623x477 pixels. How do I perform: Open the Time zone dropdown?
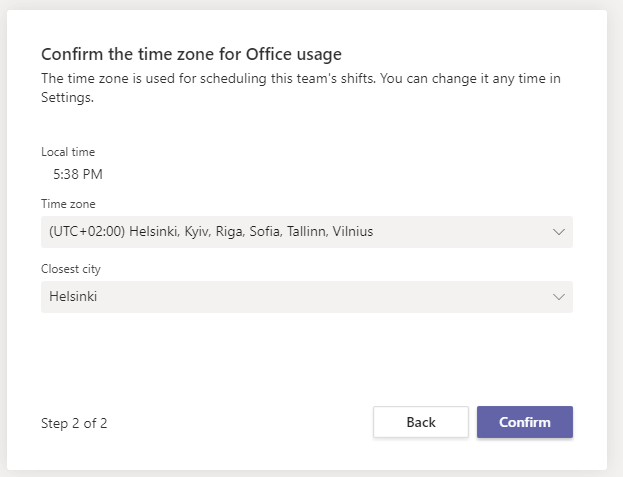(x=306, y=232)
